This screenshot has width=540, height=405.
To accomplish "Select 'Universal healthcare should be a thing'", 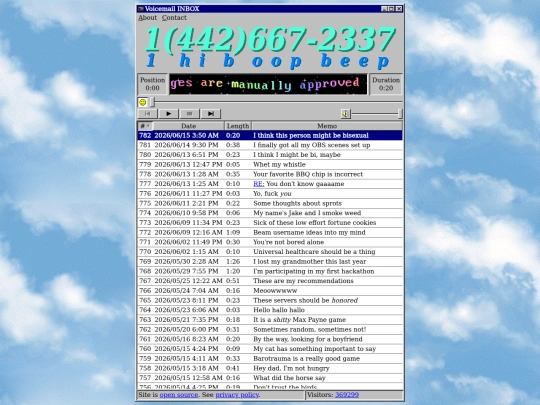I will click(270, 251).
